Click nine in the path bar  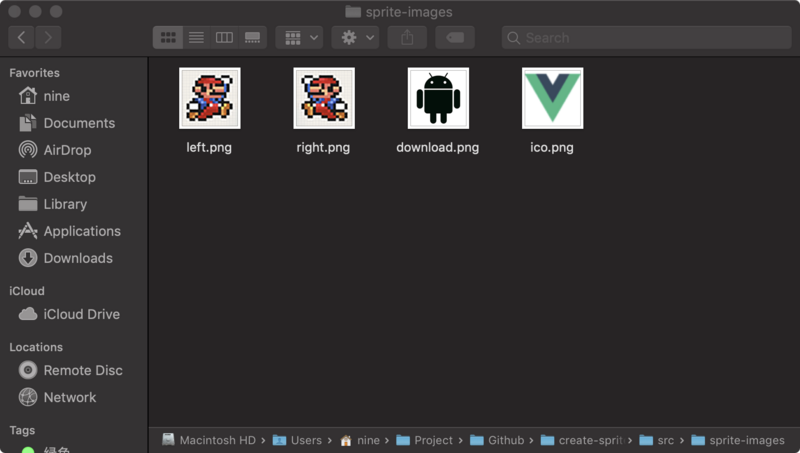360,440
